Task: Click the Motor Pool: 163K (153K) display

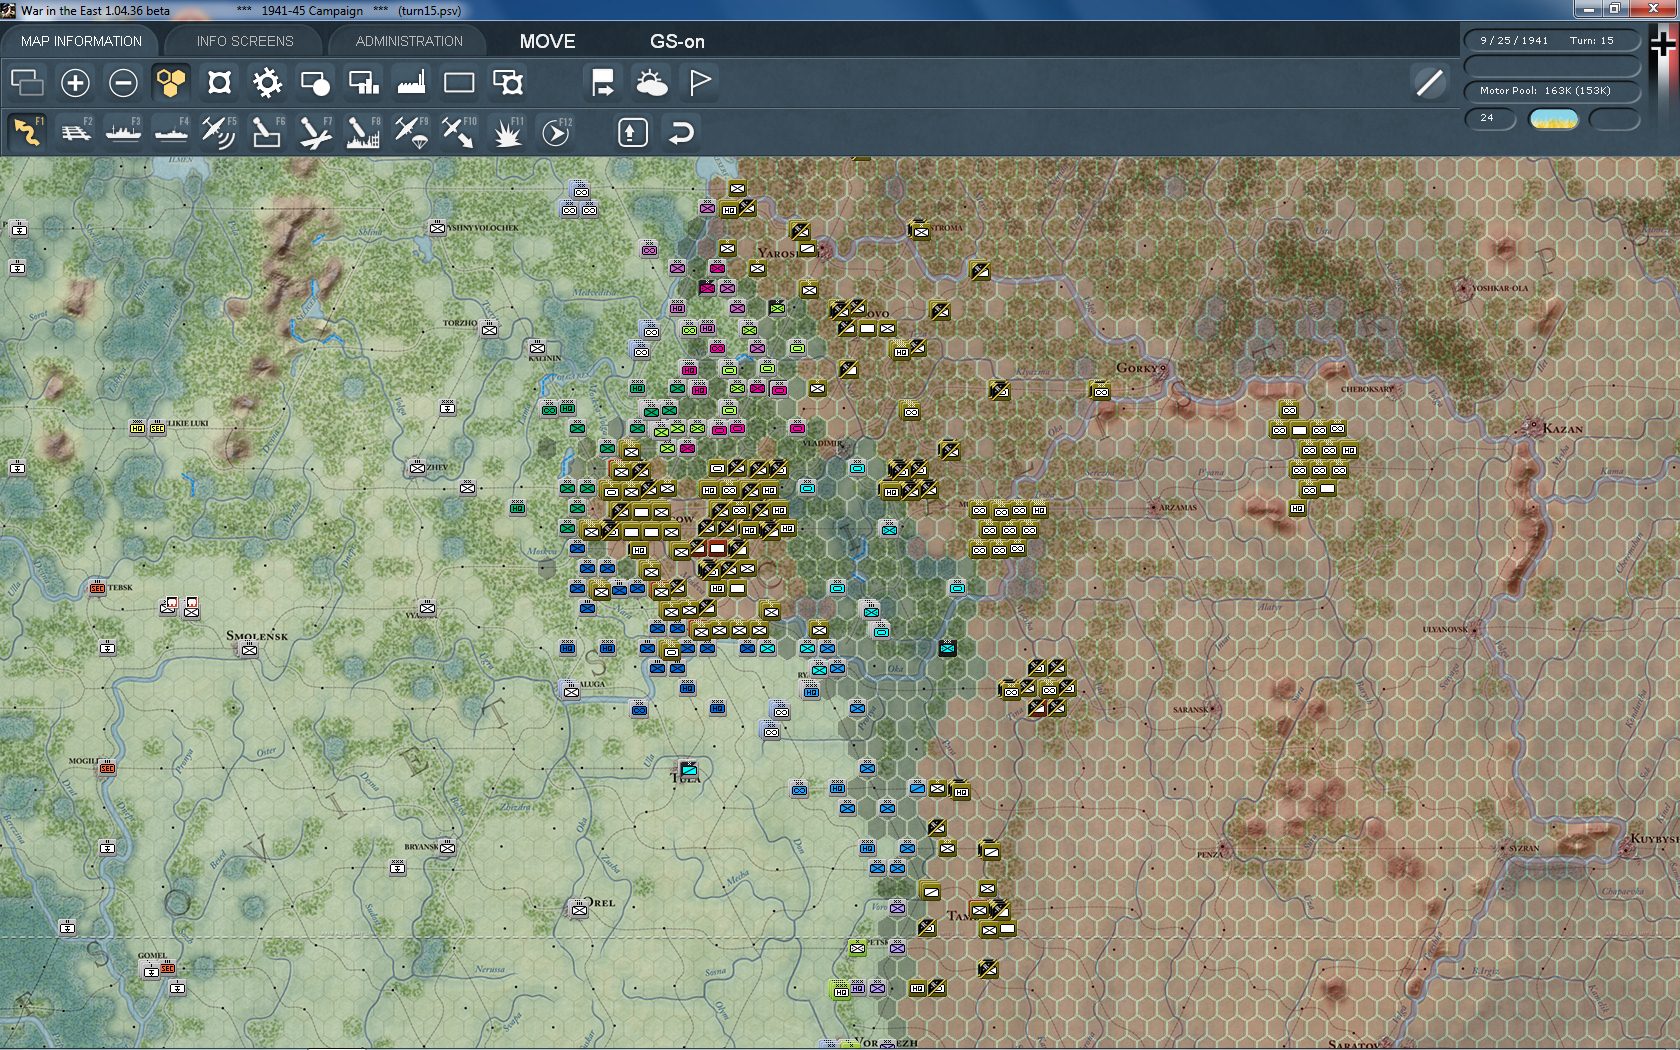Action: [x=1552, y=91]
